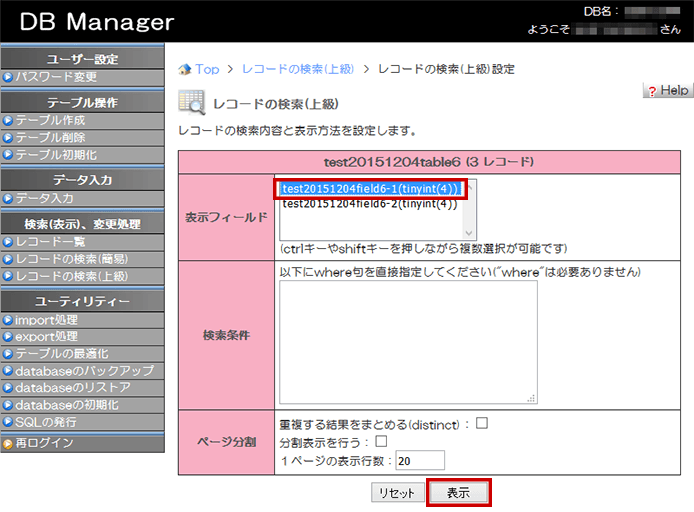Screen dimensions: 694x512
Task: Select test20151204field6-2 in the field list
Action: coord(369,203)
